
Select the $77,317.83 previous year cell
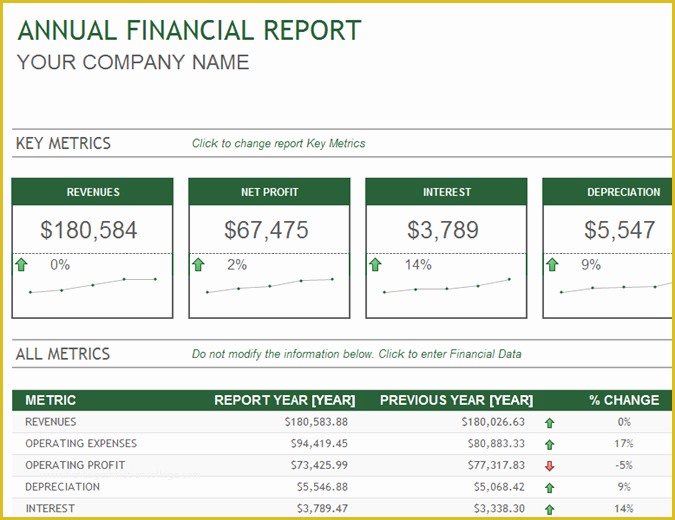pyautogui.click(x=496, y=465)
